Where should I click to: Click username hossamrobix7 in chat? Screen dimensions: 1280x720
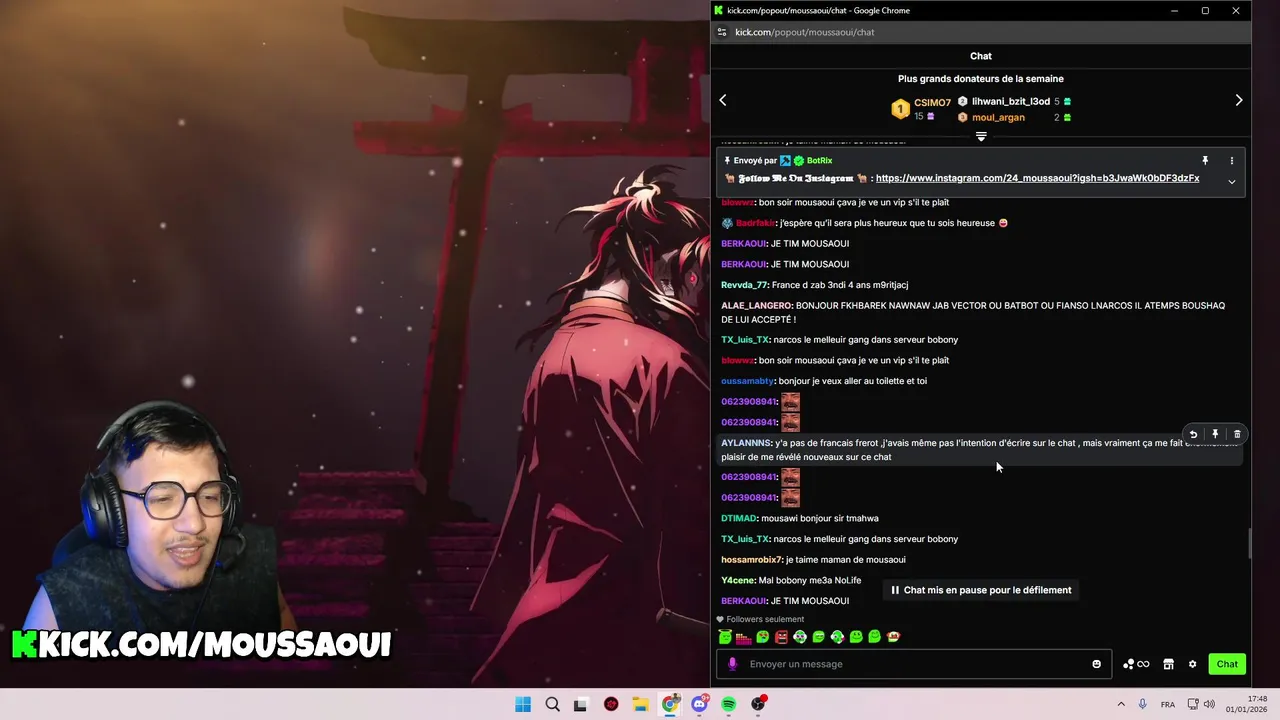(x=751, y=560)
